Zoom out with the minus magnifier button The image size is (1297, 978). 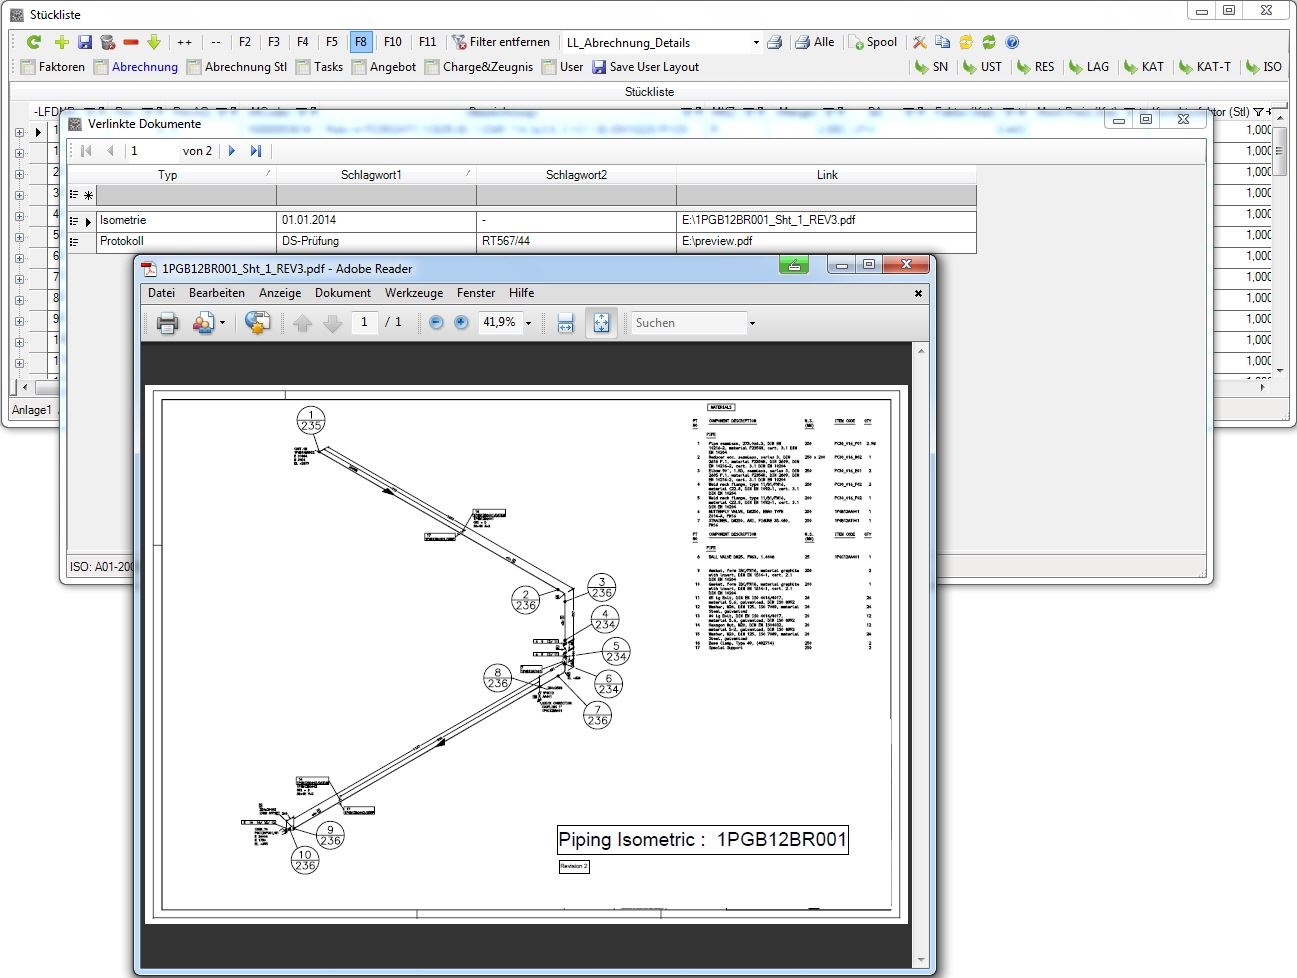point(436,323)
